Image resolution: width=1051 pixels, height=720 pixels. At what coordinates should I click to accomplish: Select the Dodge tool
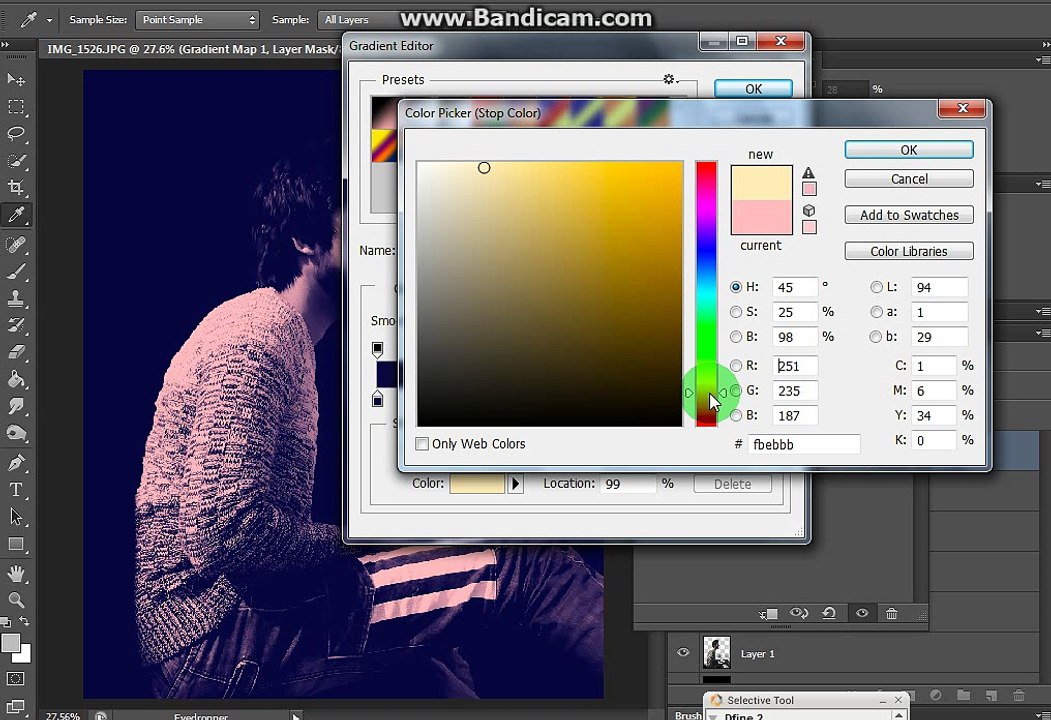[x=16, y=433]
